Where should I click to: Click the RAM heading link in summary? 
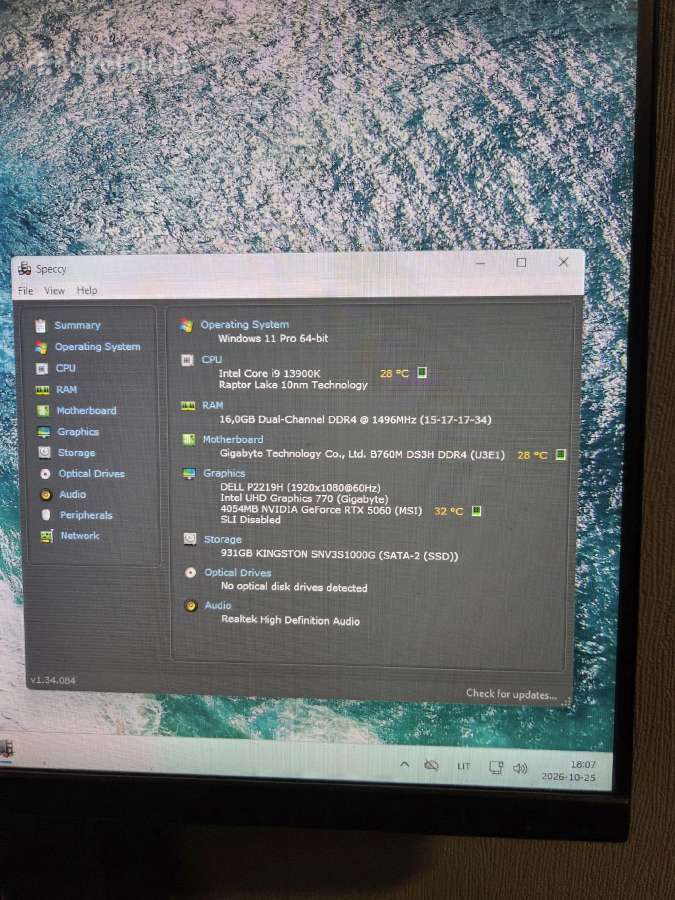[212, 405]
